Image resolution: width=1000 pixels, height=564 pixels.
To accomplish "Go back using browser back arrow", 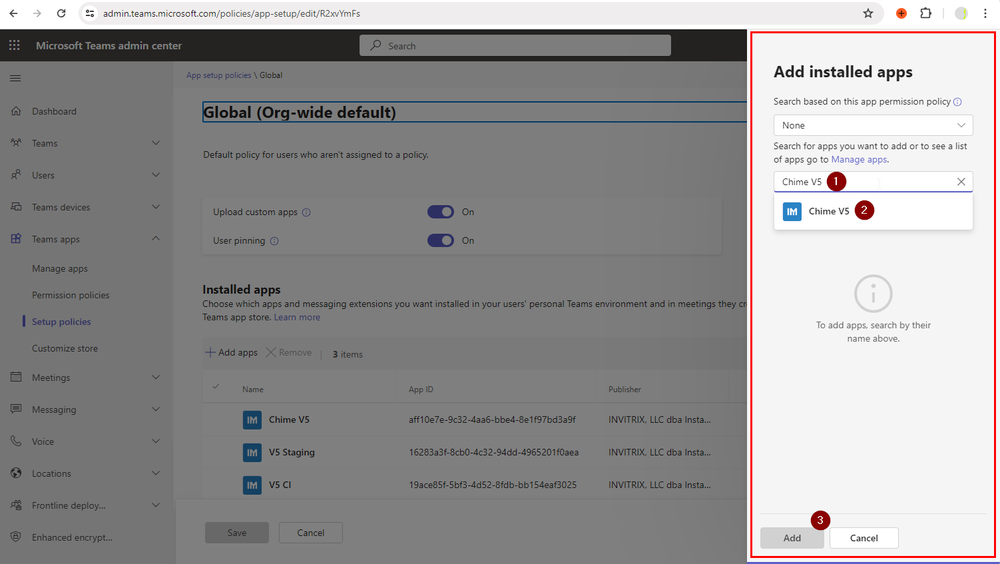I will [13, 13].
